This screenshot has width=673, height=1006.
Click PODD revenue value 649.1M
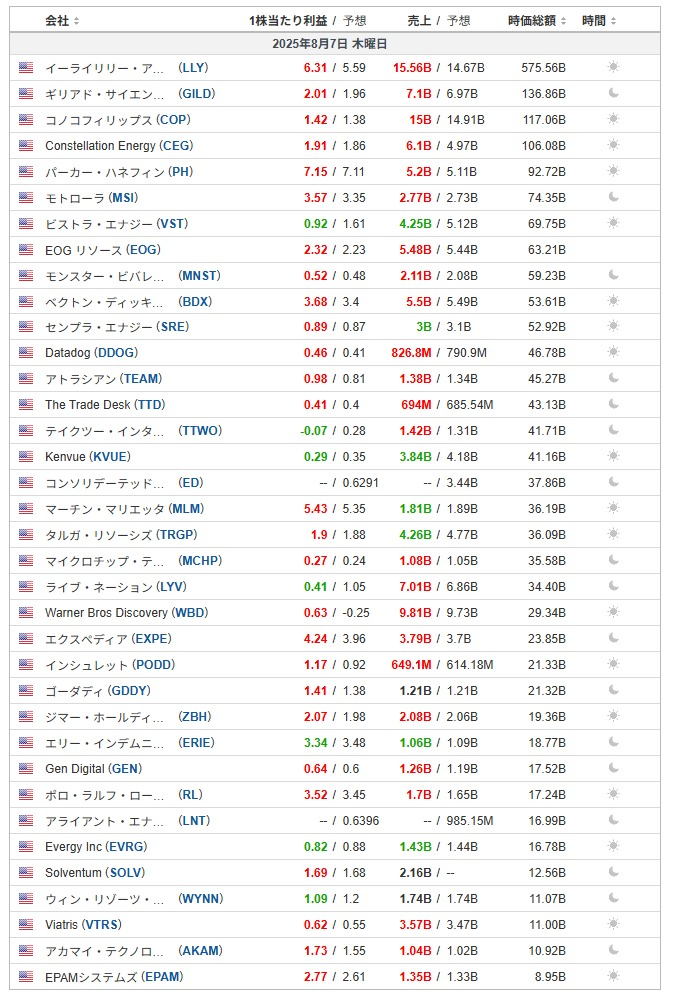click(x=411, y=665)
